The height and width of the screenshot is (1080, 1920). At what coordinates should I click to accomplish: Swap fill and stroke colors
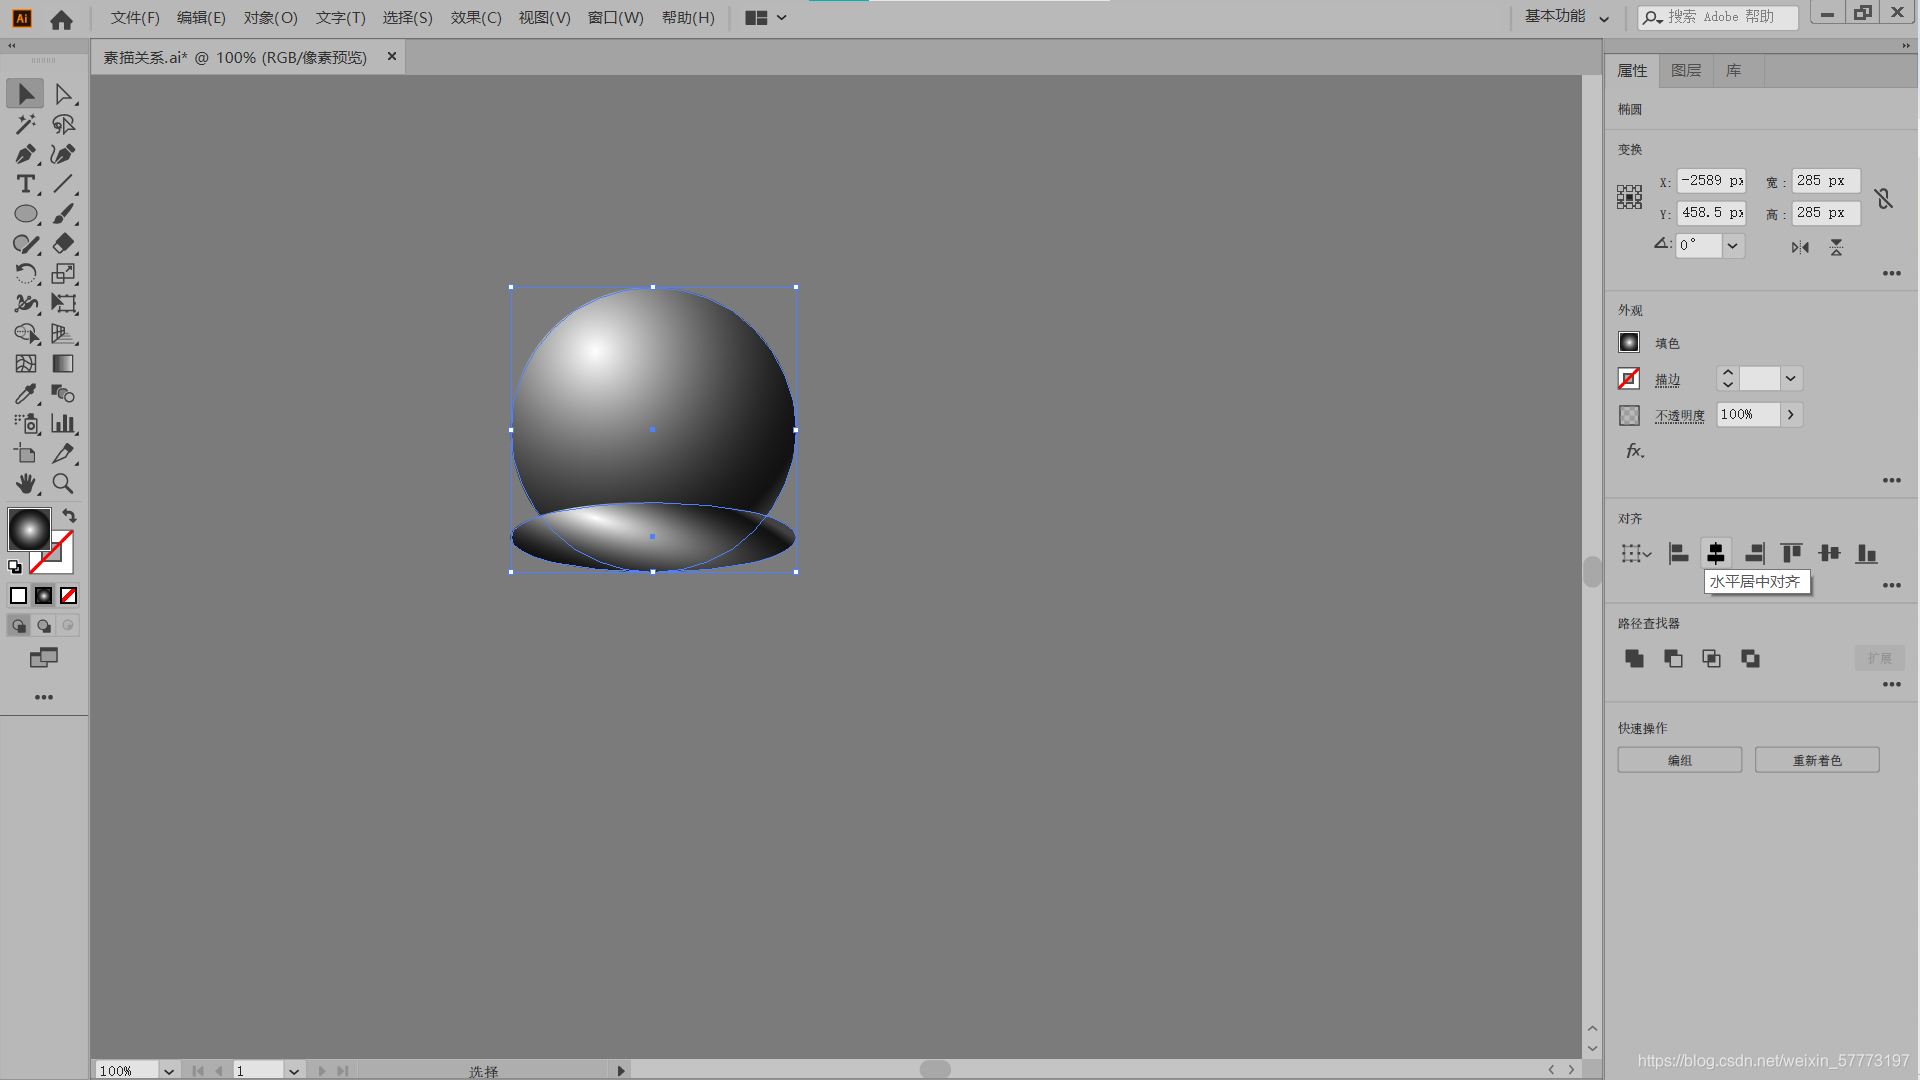click(x=69, y=516)
